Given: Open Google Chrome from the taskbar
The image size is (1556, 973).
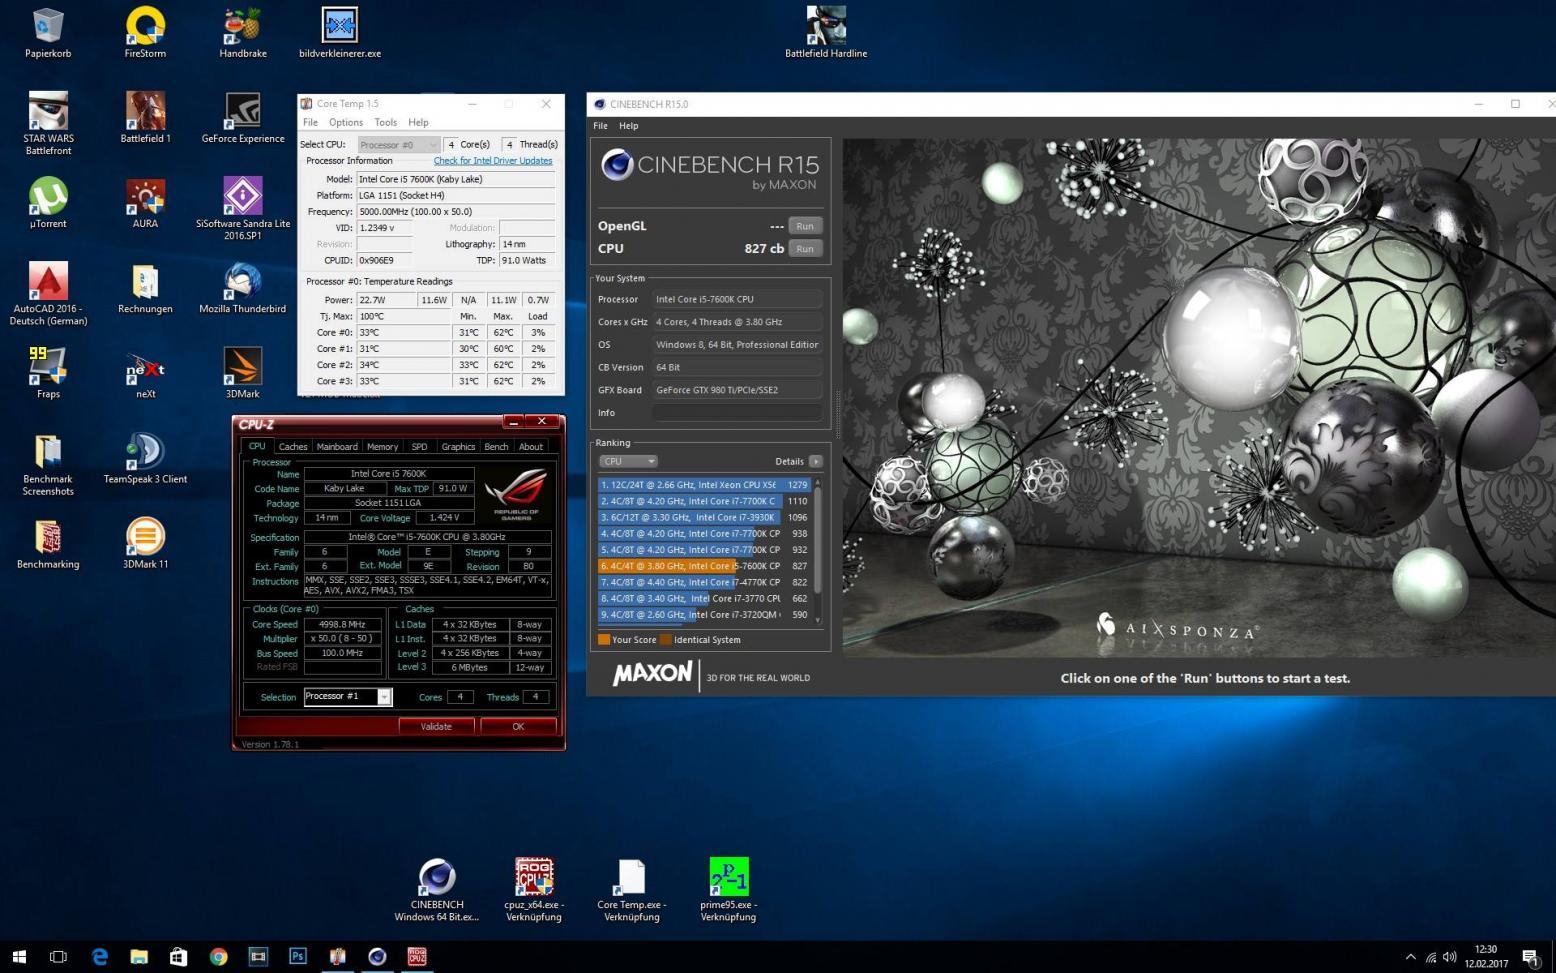Looking at the screenshot, I should point(218,956).
